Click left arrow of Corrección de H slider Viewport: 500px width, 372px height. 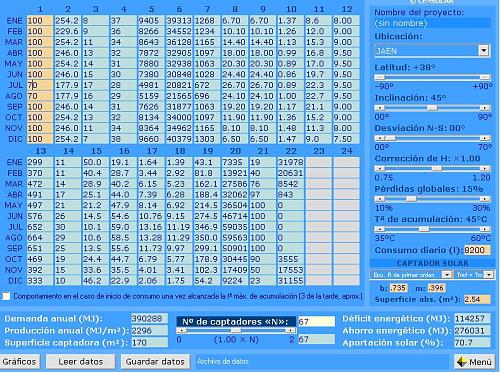[x=380, y=169]
